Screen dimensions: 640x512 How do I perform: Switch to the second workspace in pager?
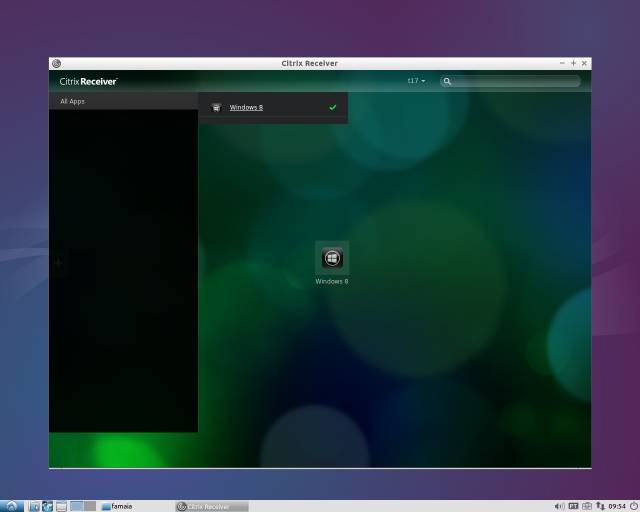[x=90, y=506]
